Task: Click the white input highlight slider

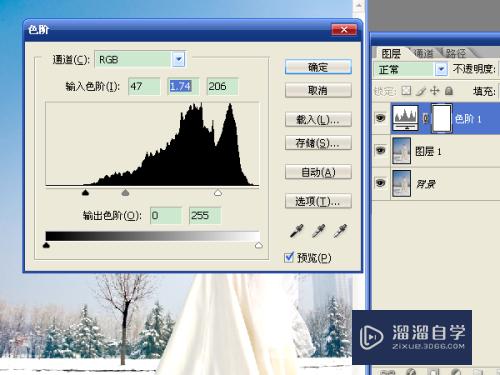Action: point(218,192)
